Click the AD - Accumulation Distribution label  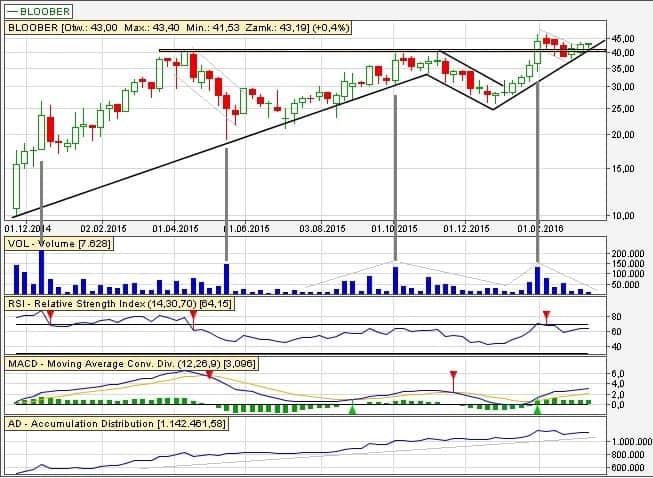pyautogui.click(x=116, y=424)
